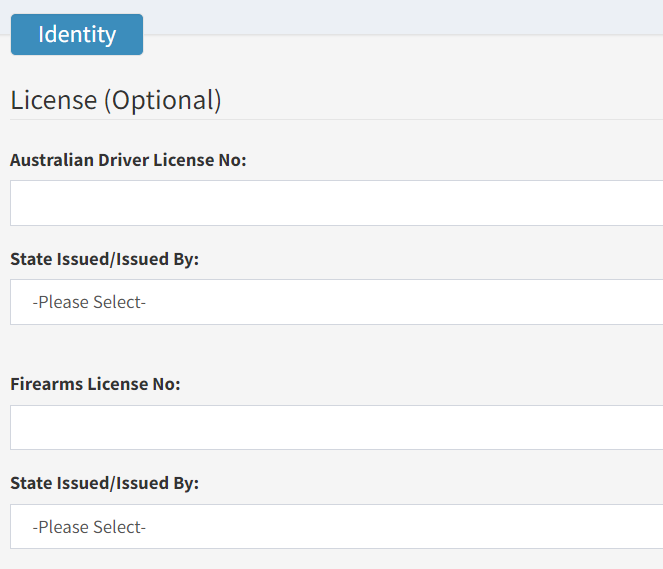Expand the driver license State Issued dropdown
The image size is (663, 569).
click(337, 302)
